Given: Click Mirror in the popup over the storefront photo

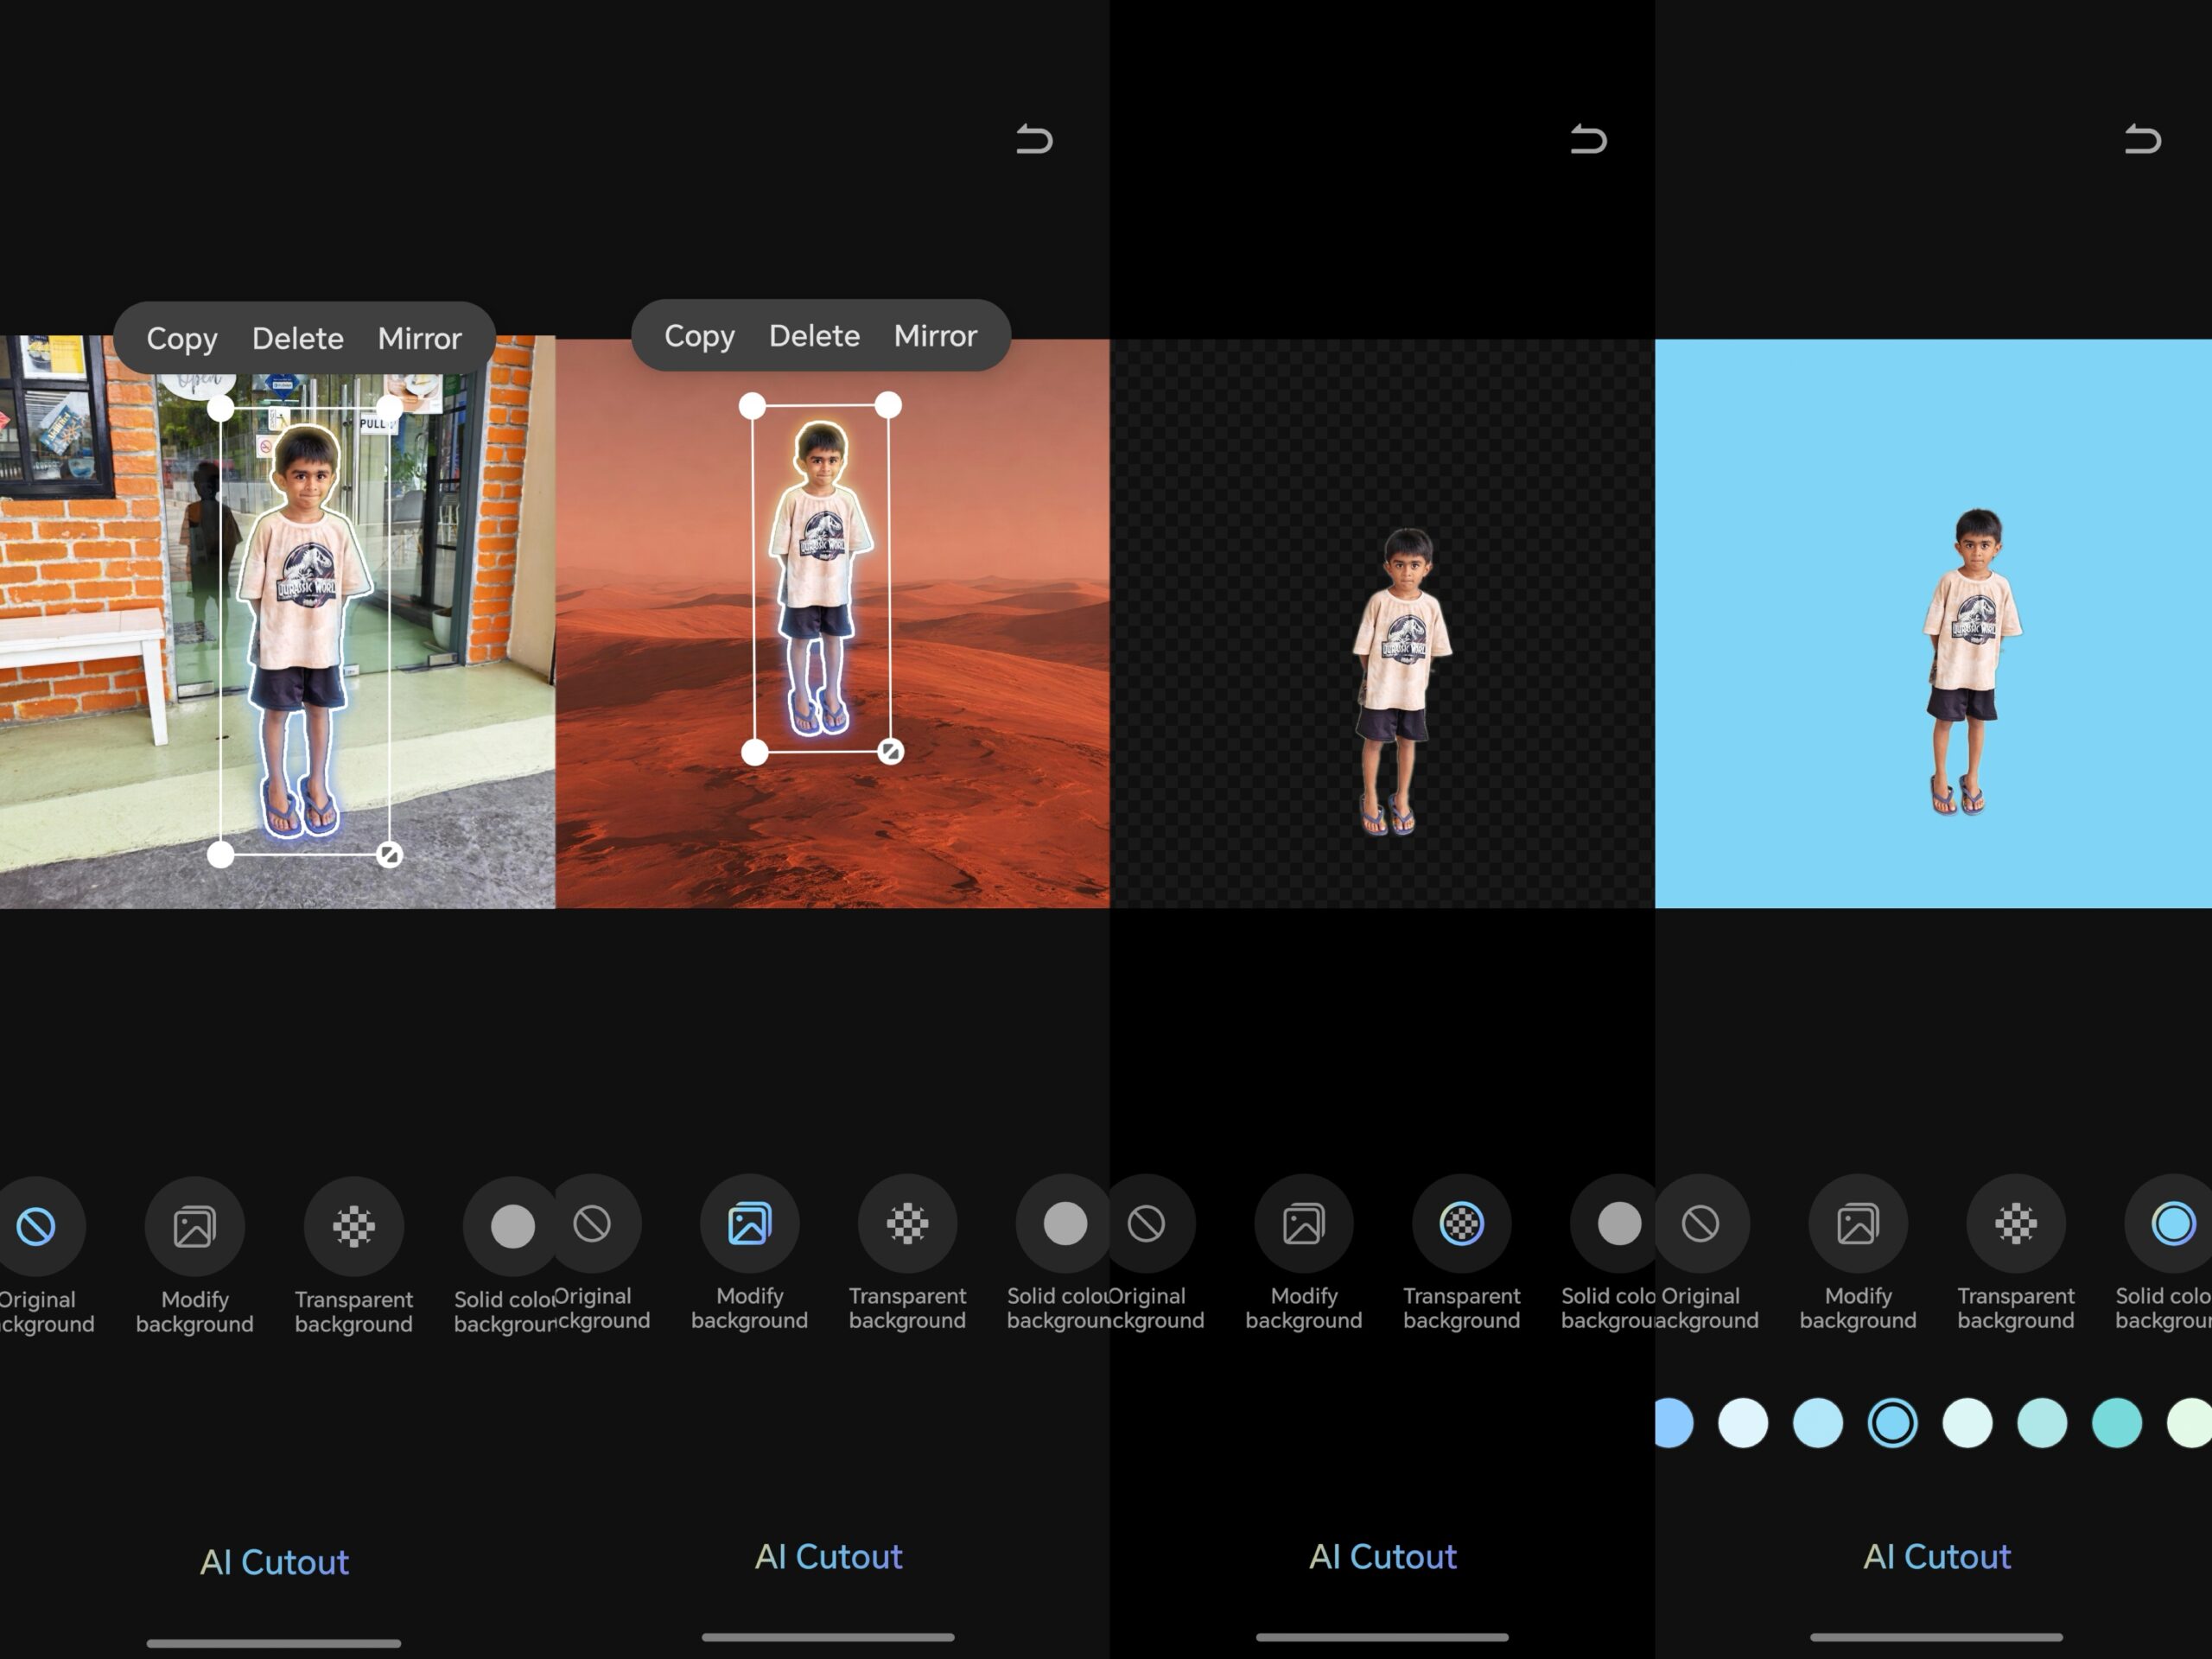Looking at the screenshot, I should point(419,339).
